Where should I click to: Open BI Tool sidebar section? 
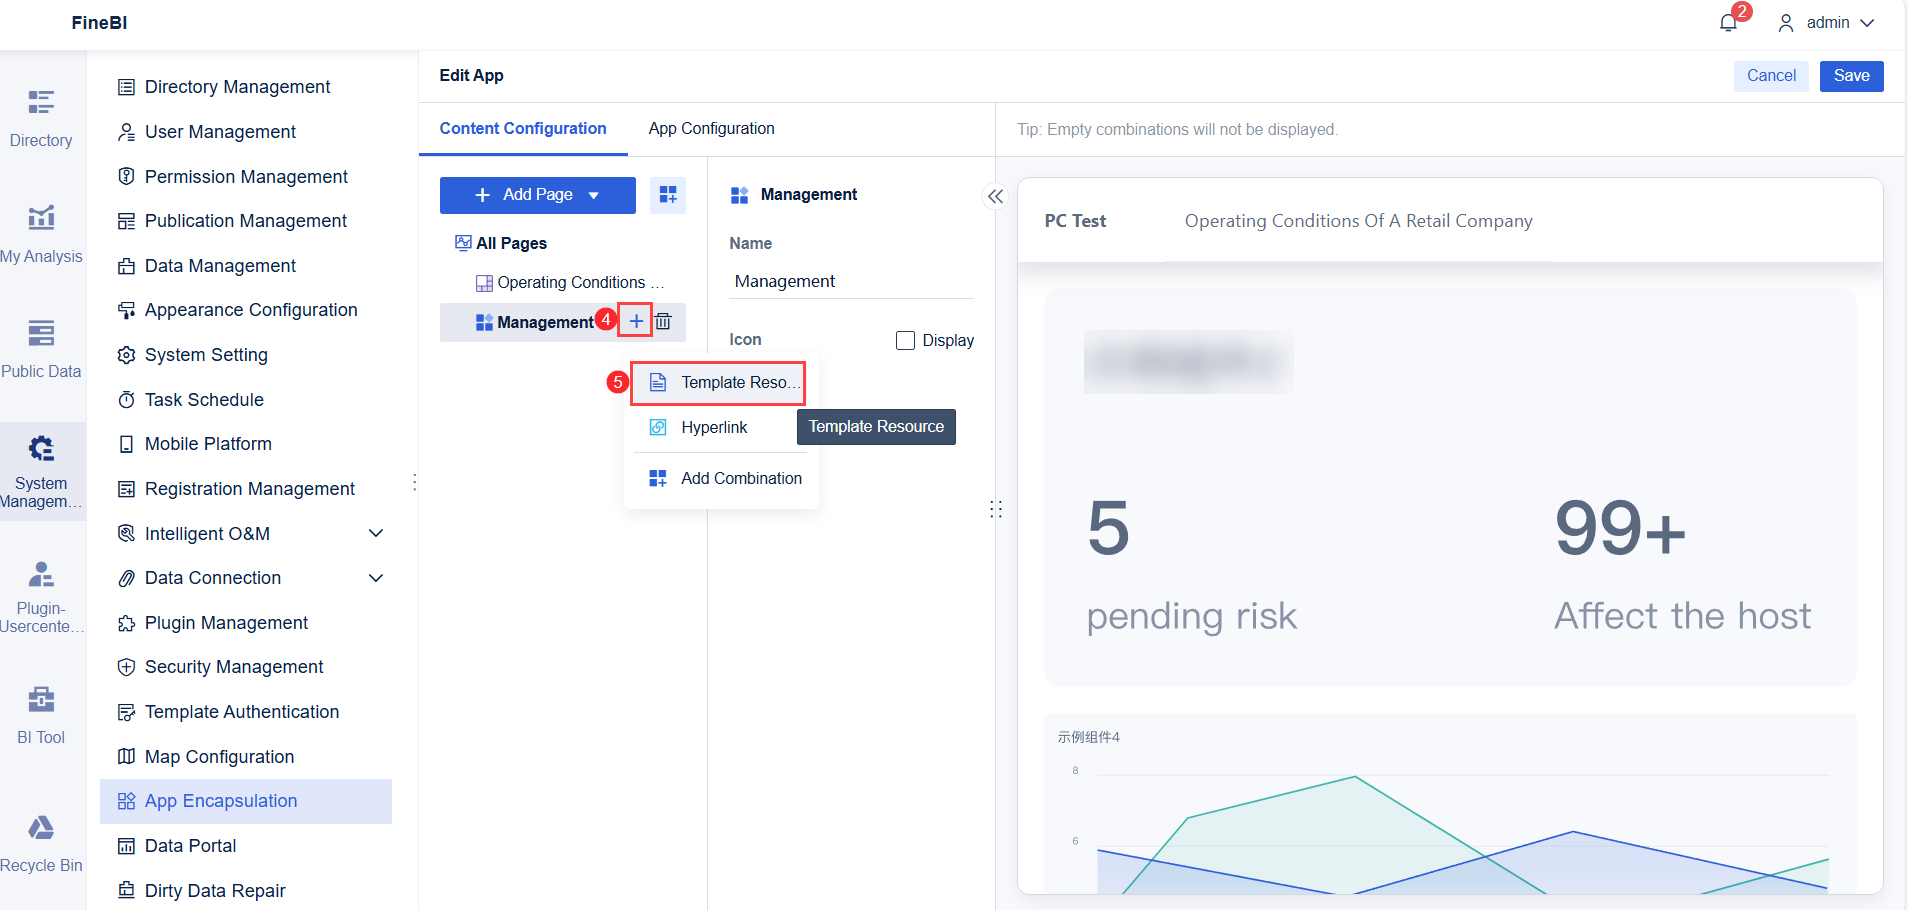pos(41,715)
